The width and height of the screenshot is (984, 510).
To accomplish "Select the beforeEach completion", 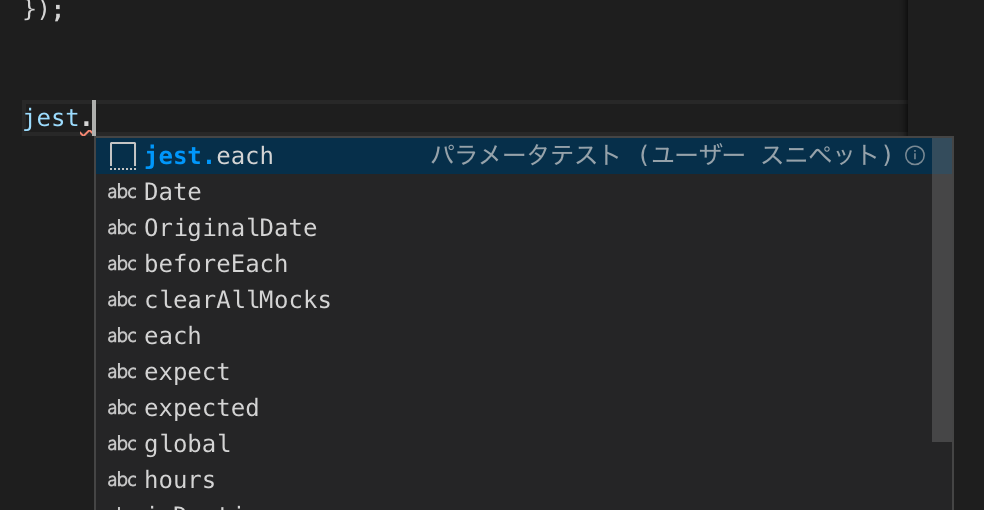I will pyautogui.click(x=216, y=264).
